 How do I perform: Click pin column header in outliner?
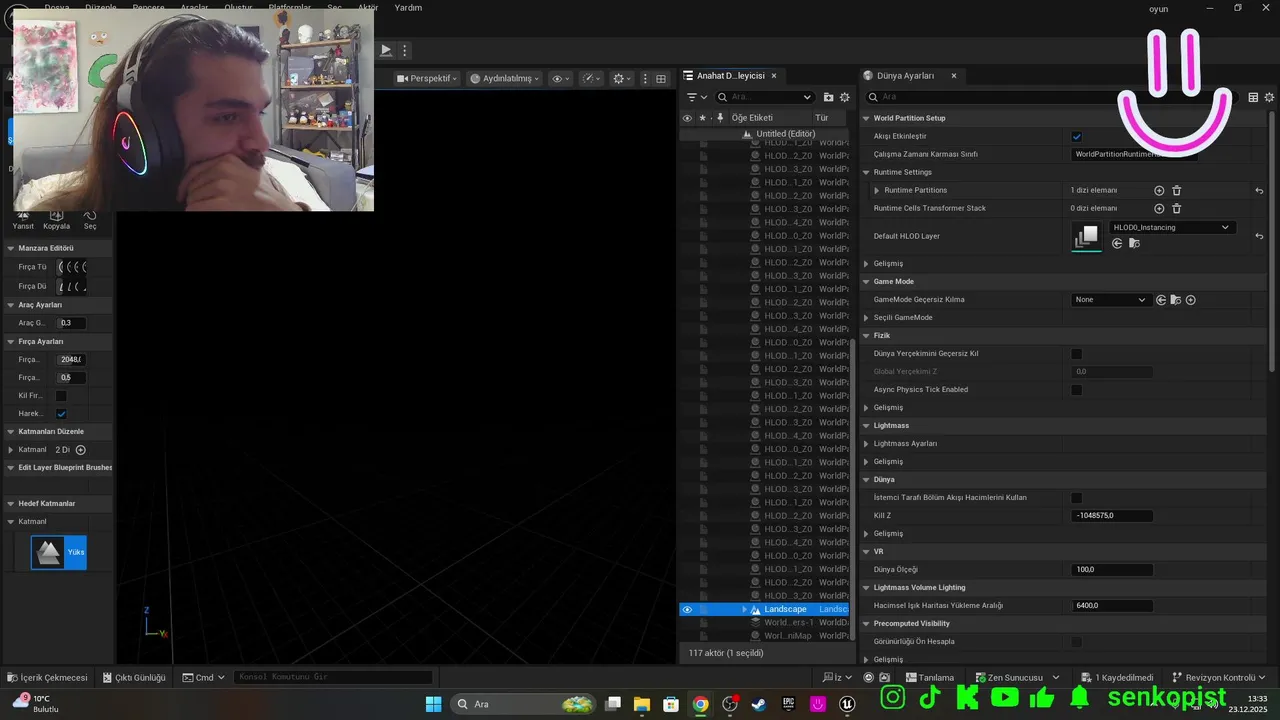(720, 118)
